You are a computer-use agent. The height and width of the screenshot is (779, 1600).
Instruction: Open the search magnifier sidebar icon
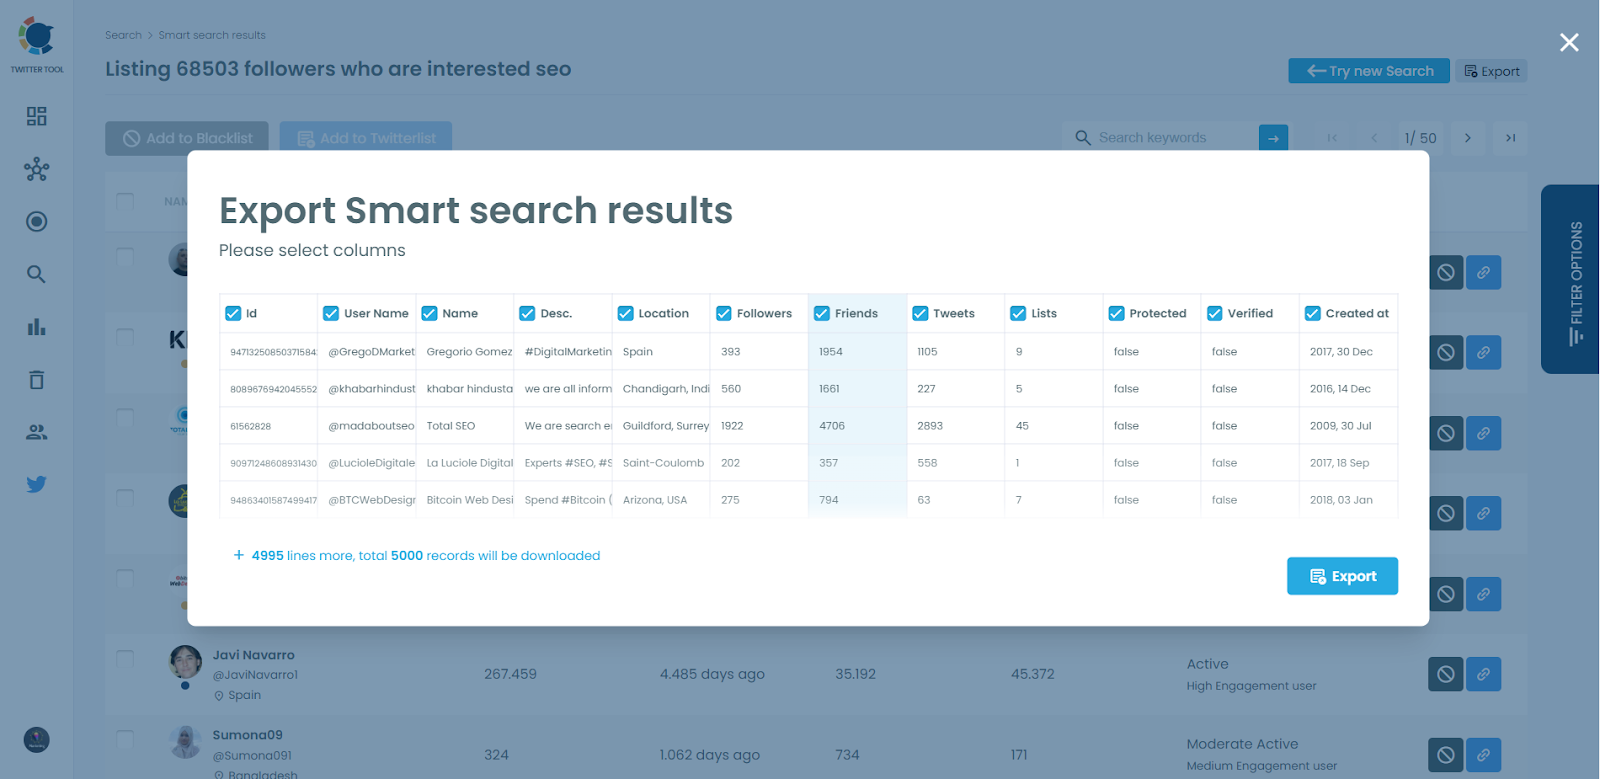37,274
